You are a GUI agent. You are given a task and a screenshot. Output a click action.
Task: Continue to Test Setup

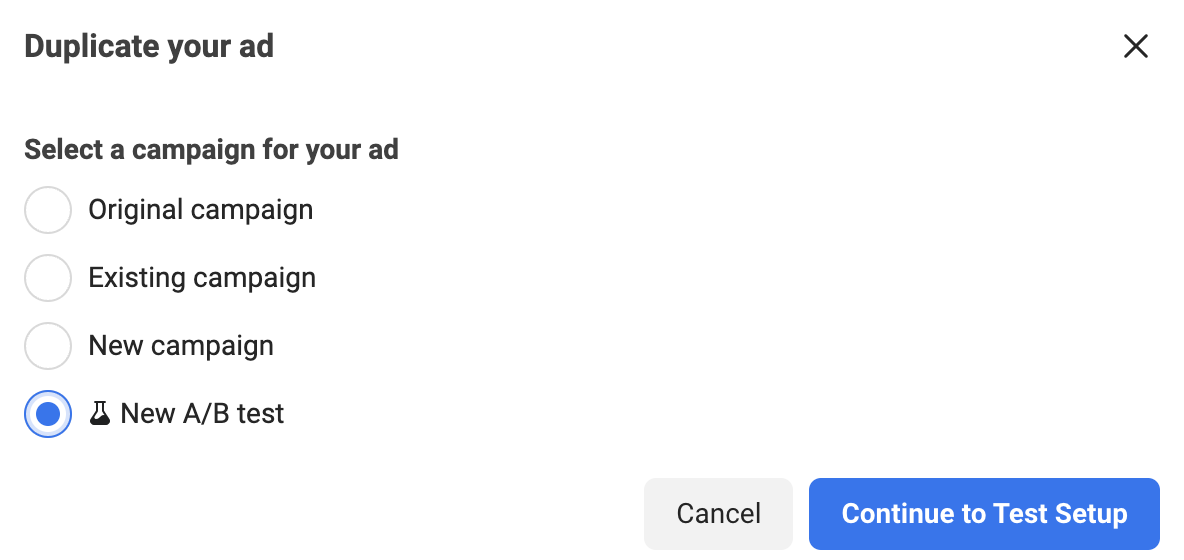(x=984, y=513)
